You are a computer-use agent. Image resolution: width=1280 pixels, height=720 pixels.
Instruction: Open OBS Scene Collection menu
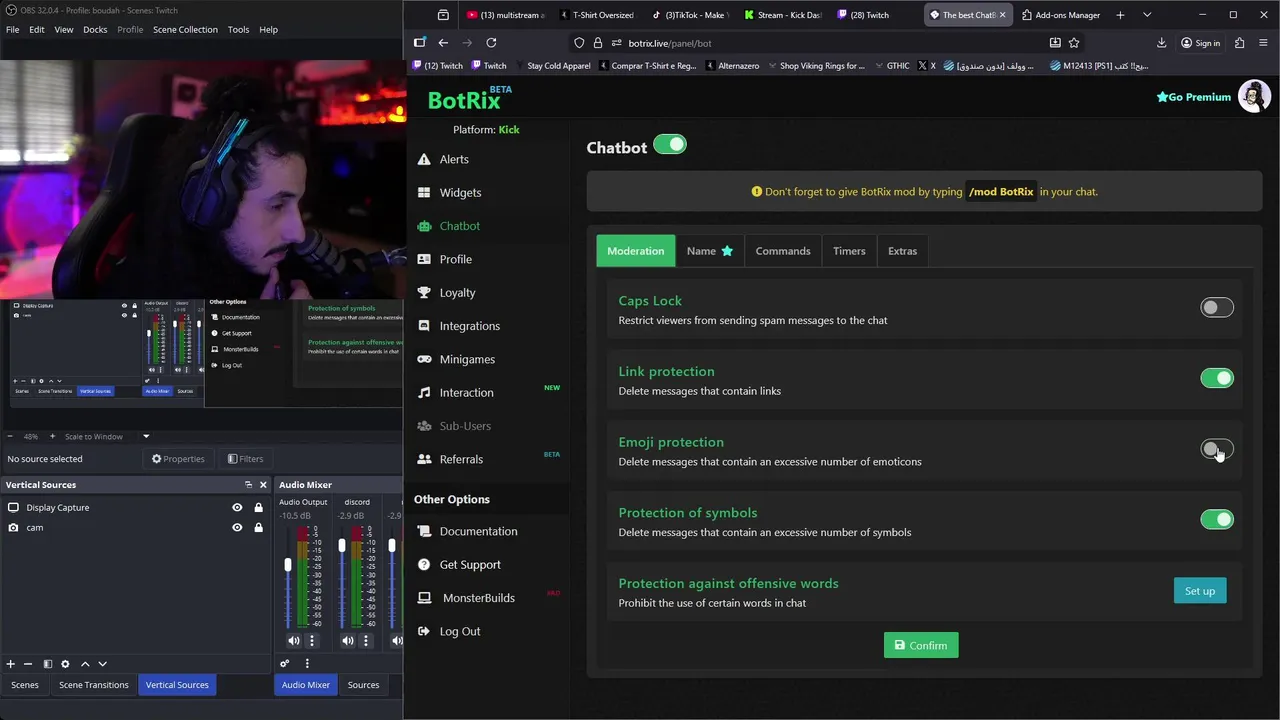tap(185, 29)
